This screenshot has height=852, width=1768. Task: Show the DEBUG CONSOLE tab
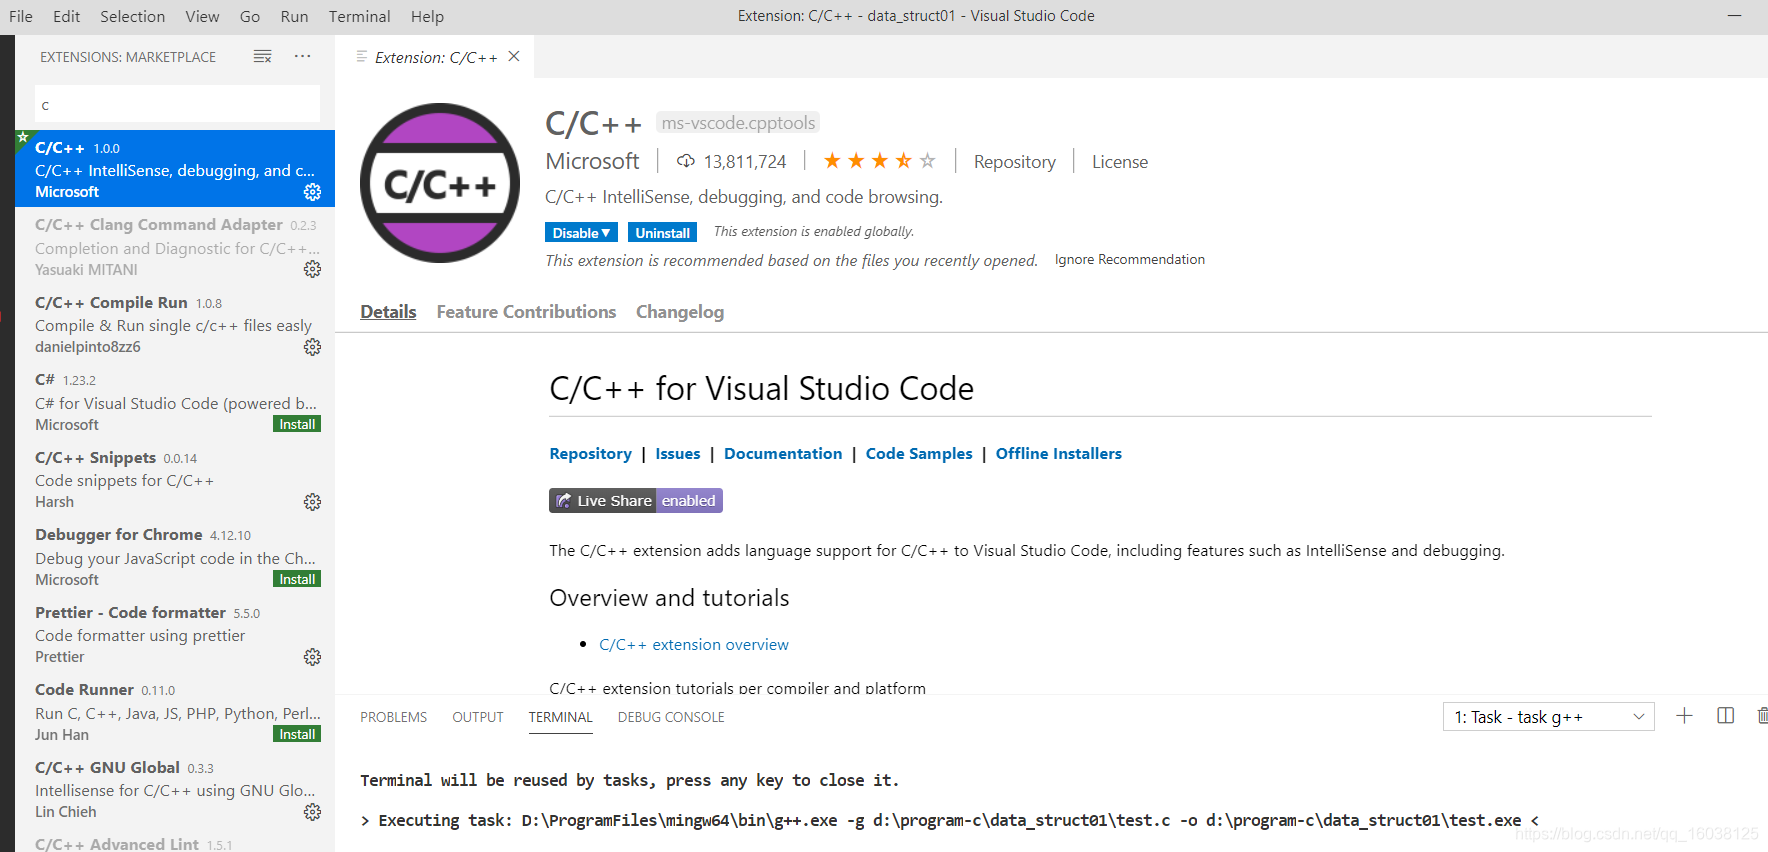pos(671,717)
